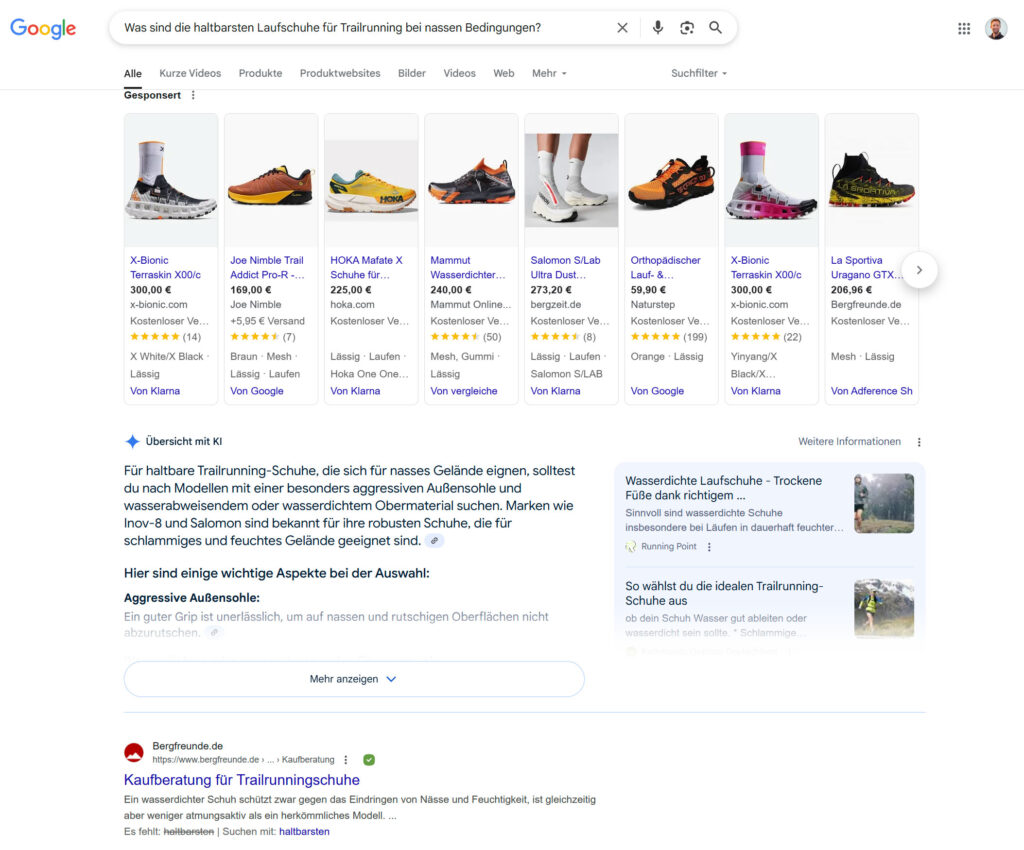Screen dimensions: 1024x850
Task: Open HOKA Mafate X Schuhe link
Action: pyautogui.click(x=366, y=268)
